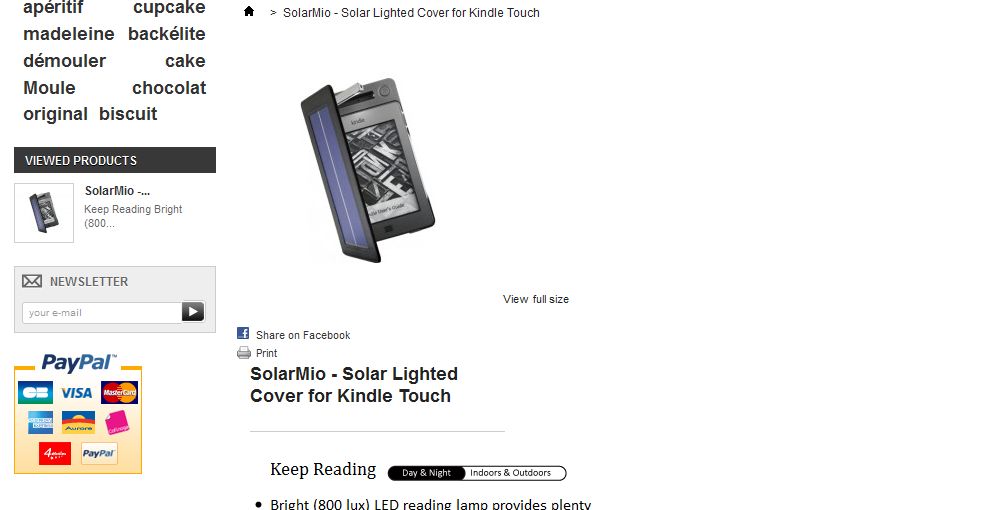Click Share on Facebook link
The width and height of the screenshot is (1007, 510).
click(x=303, y=335)
